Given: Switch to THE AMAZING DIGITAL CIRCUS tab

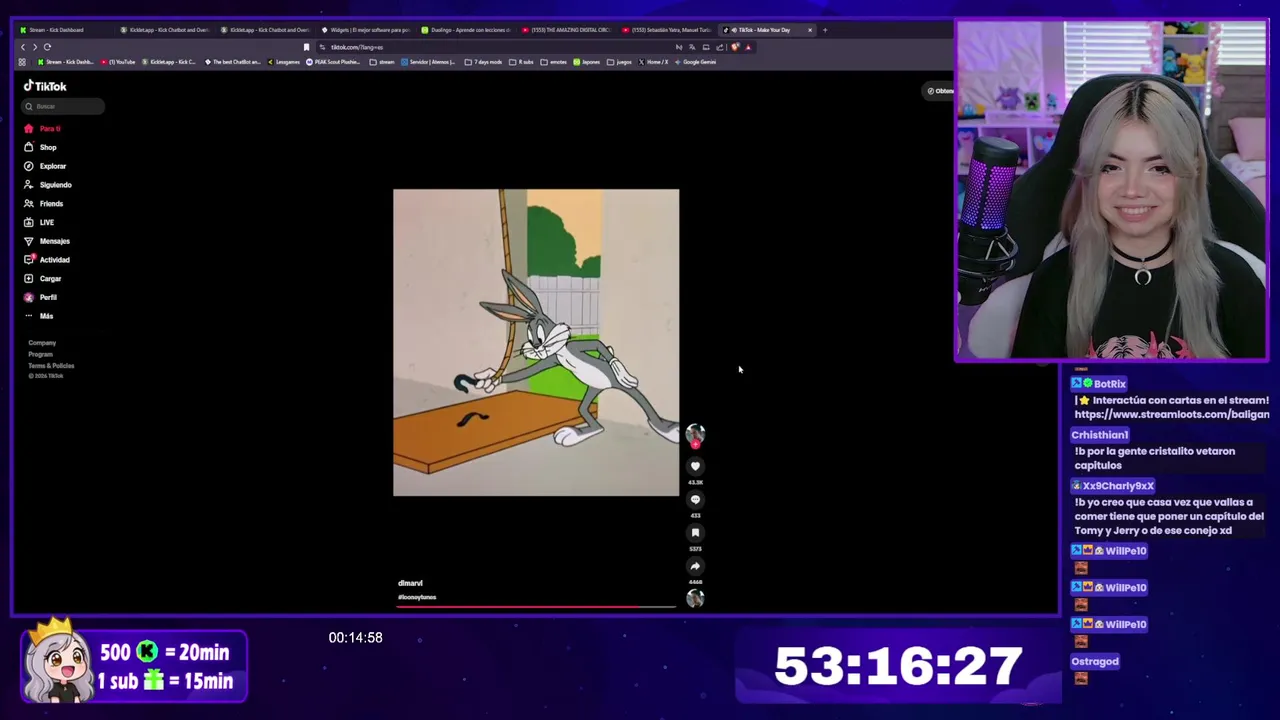Looking at the screenshot, I should pos(566,30).
